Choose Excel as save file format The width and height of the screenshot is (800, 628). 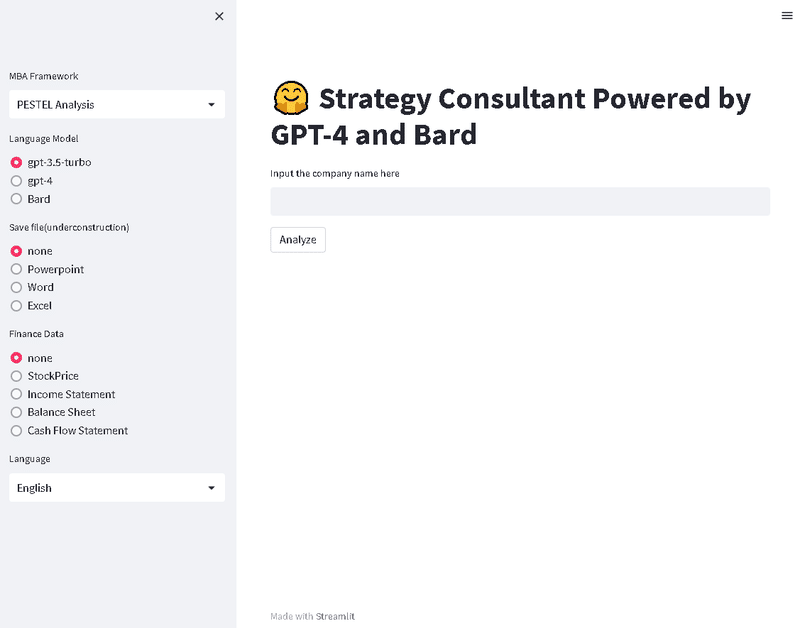tap(31, 306)
